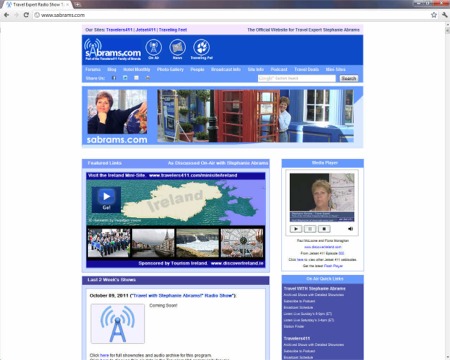
Task: Click the blue radio tower show image
Action: click(118, 324)
